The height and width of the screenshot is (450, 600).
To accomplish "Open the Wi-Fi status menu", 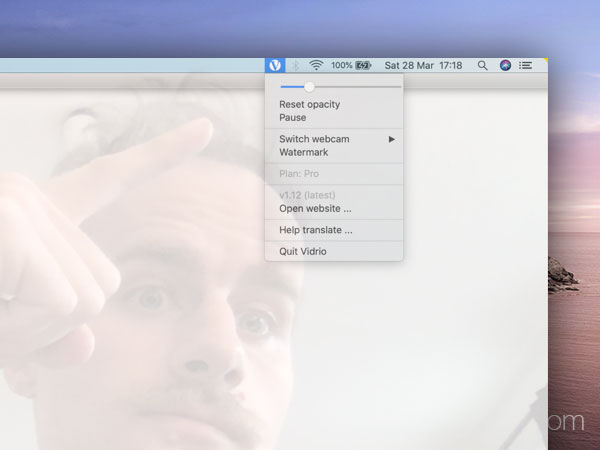I will coord(316,65).
